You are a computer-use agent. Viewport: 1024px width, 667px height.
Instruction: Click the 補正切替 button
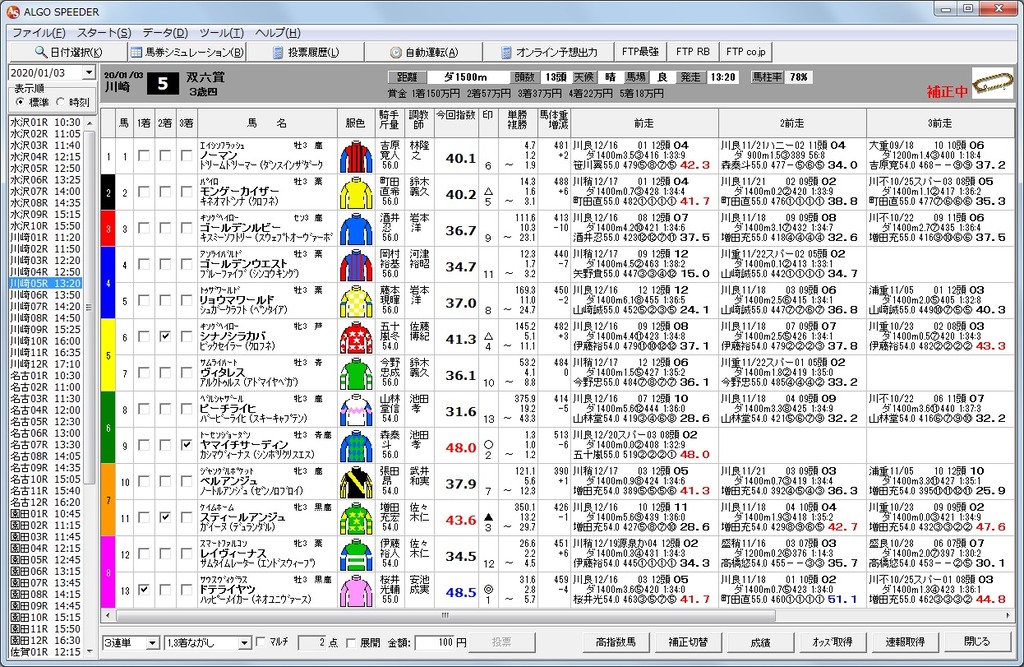pyautogui.click(x=688, y=642)
